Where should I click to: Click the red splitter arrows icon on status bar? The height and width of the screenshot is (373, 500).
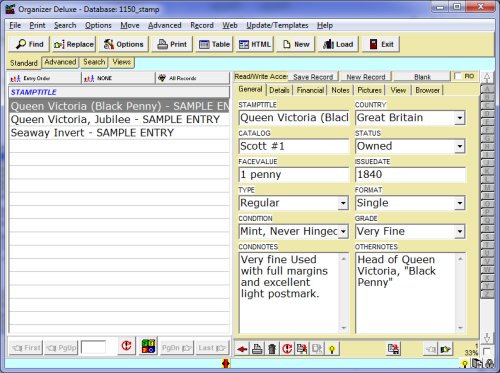pyautogui.click(x=226, y=363)
